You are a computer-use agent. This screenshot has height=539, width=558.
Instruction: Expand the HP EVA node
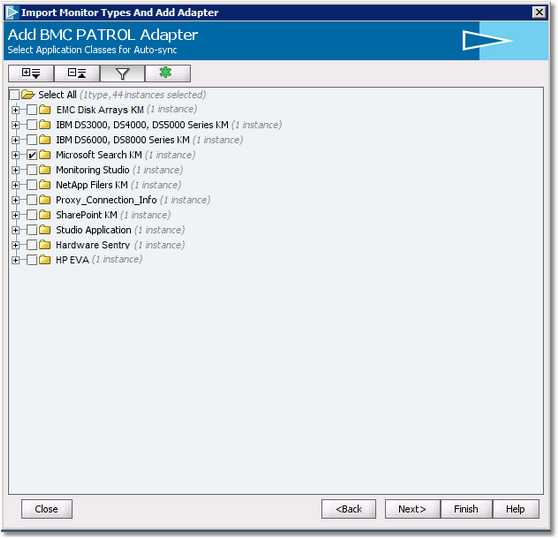(x=15, y=260)
